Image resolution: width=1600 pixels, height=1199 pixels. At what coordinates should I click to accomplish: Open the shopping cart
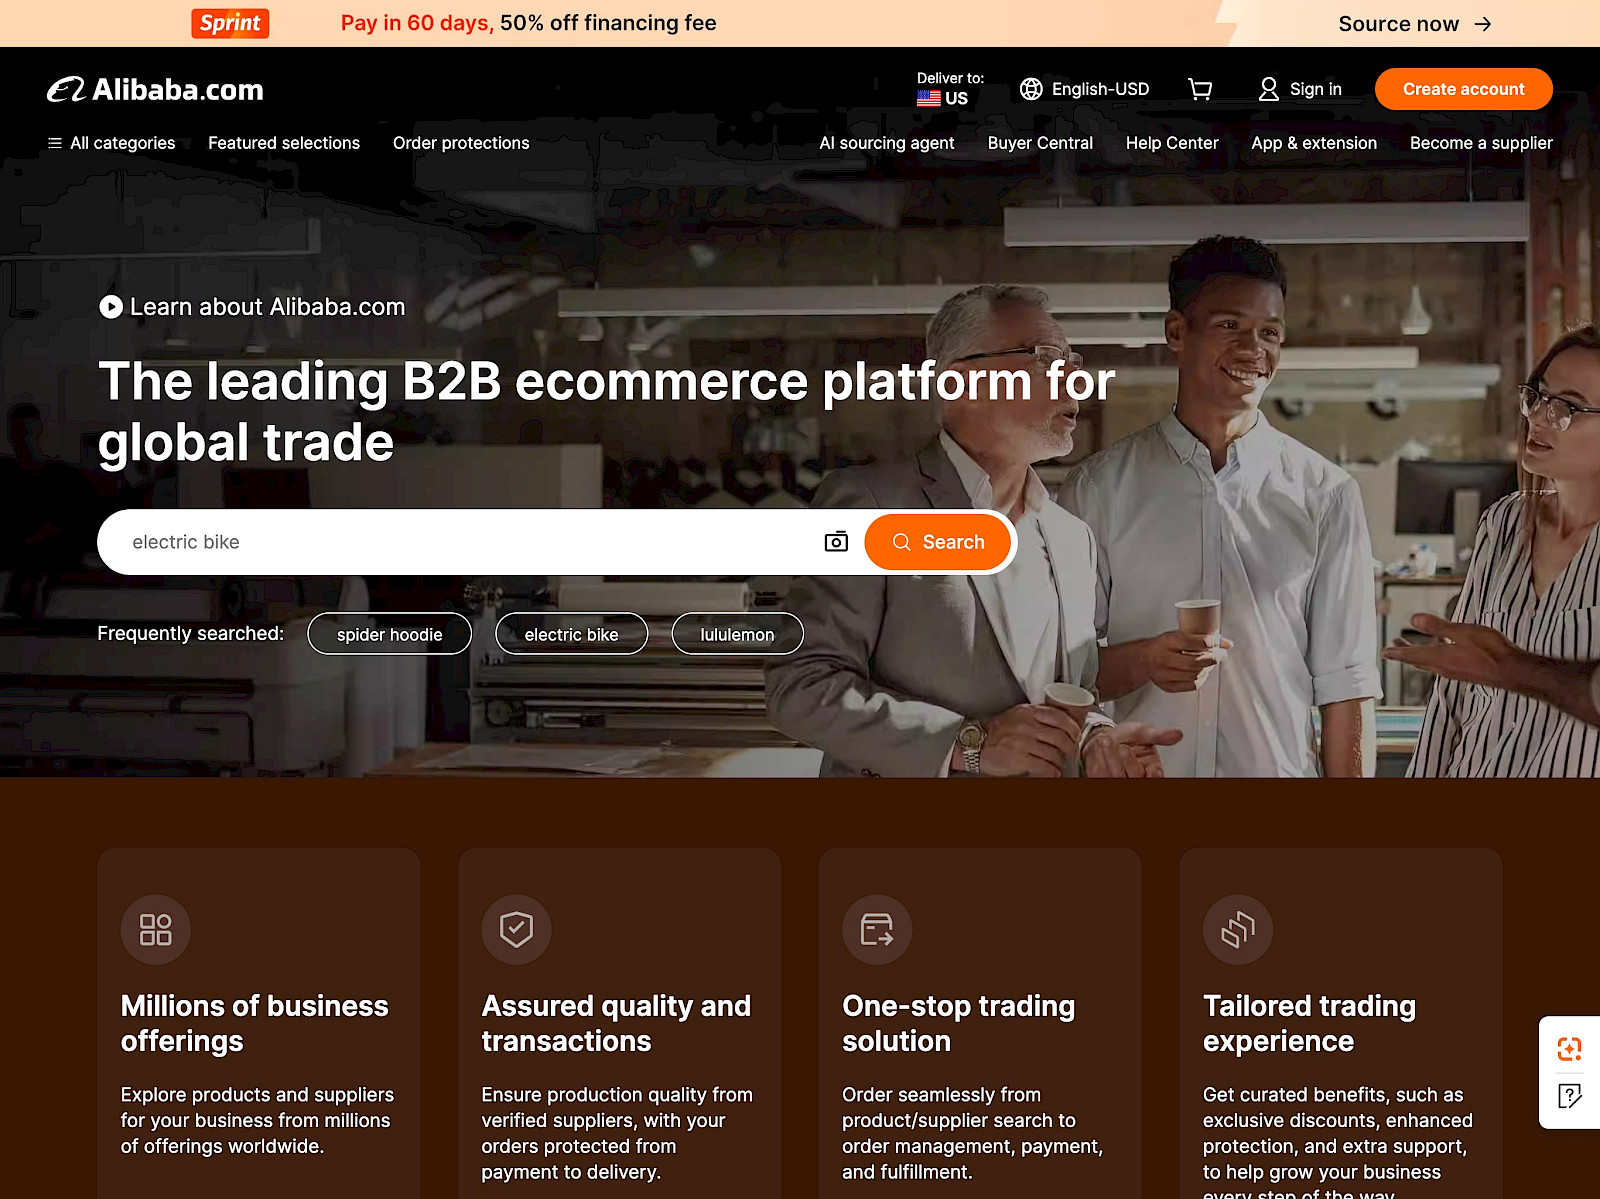click(x=1200, y=89)
